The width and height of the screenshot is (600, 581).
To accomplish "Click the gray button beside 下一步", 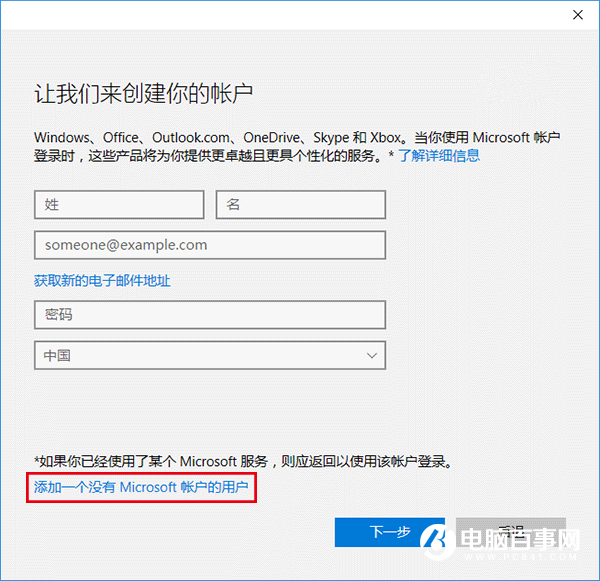I will pyautogui.click(x=510, y=532).
